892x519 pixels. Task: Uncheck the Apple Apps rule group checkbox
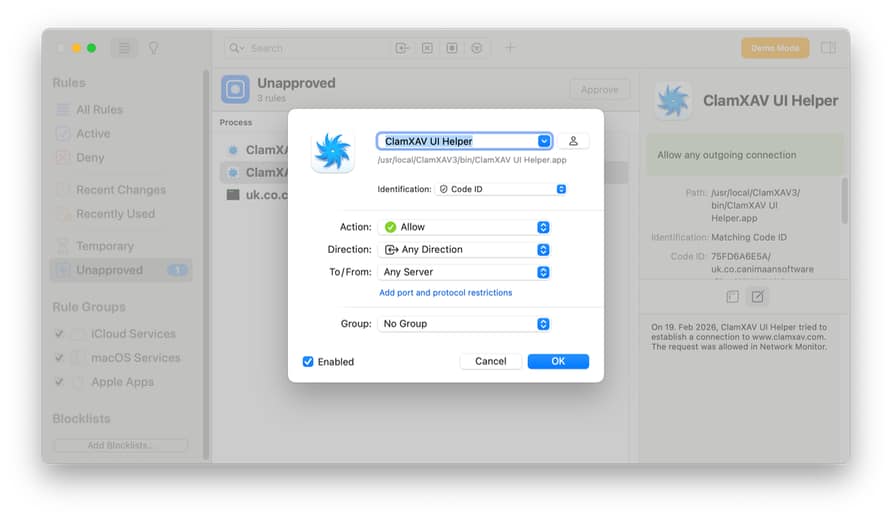click(59, 382)
